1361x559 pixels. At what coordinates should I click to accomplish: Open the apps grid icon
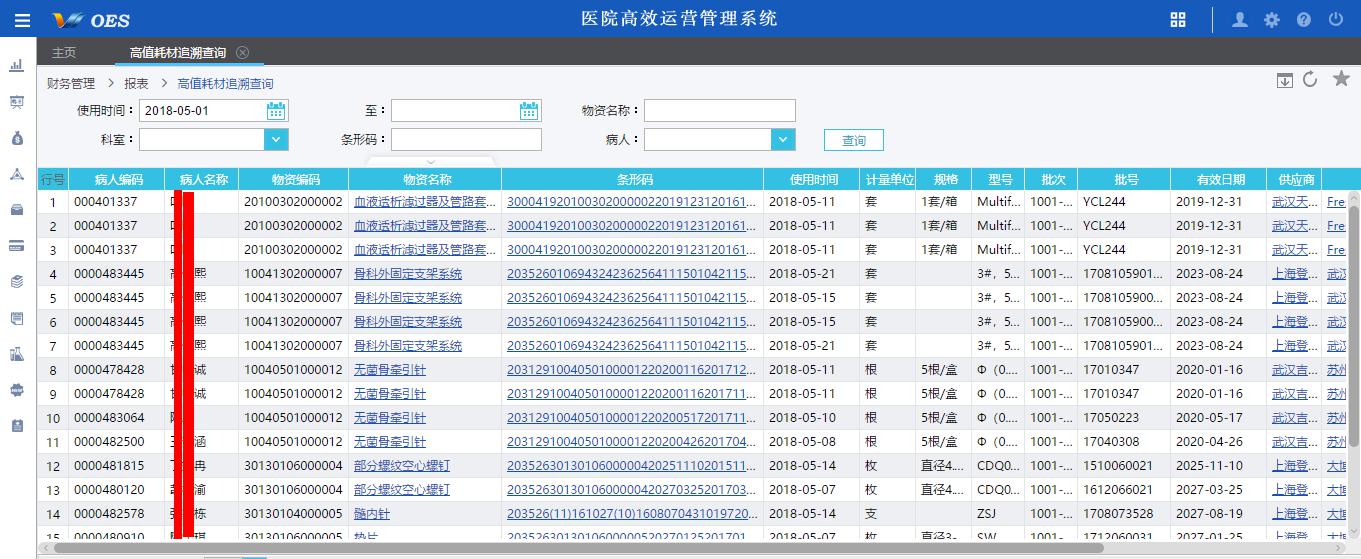coord(1178,20)
